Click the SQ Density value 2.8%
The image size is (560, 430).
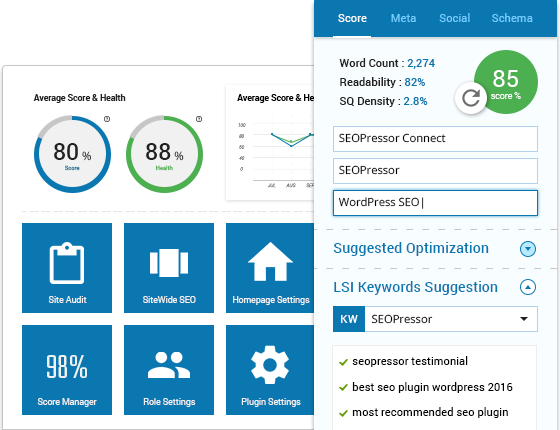[415, 101]
